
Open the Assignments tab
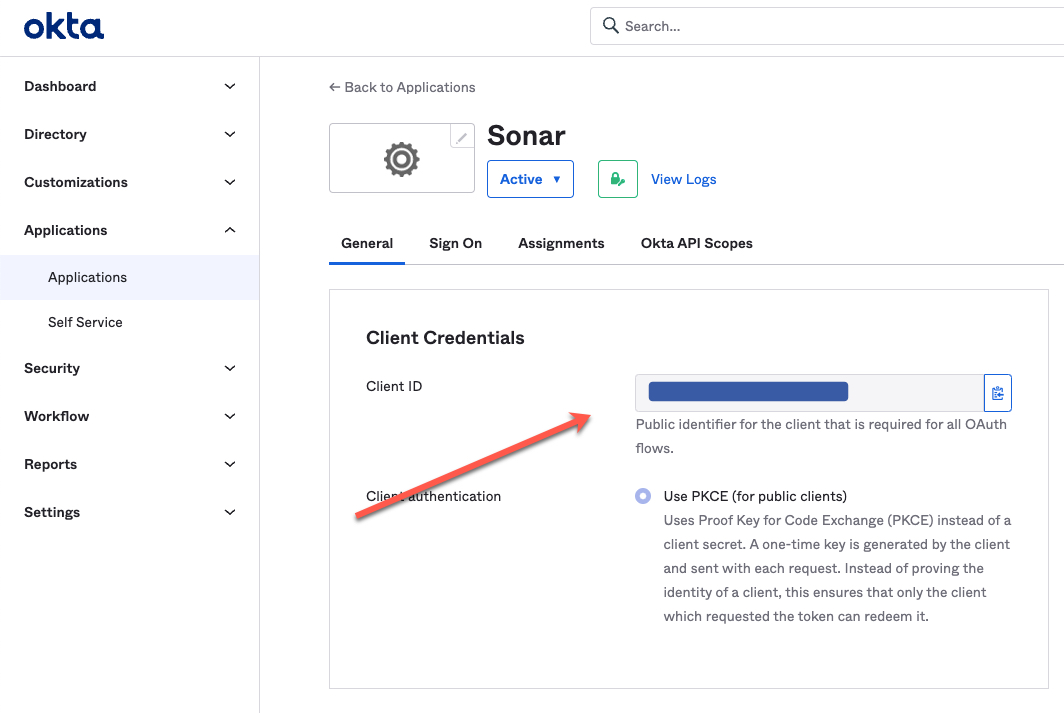click(x=561, y=244)
